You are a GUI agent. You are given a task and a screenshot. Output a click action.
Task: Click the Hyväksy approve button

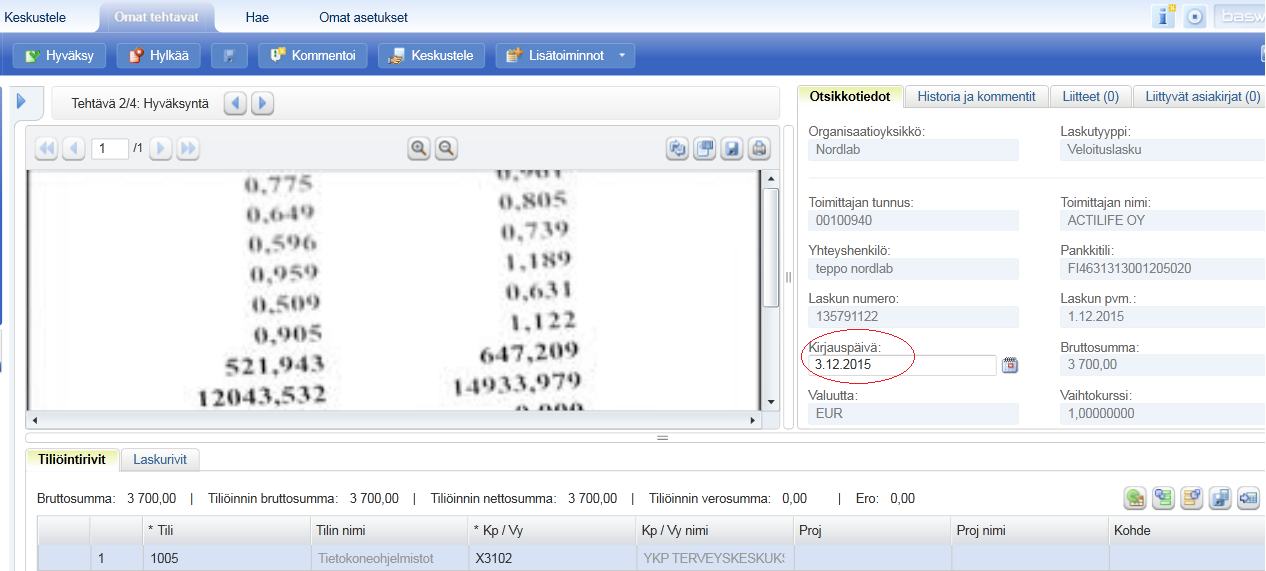pyautogui.click(x=59, y=56)
